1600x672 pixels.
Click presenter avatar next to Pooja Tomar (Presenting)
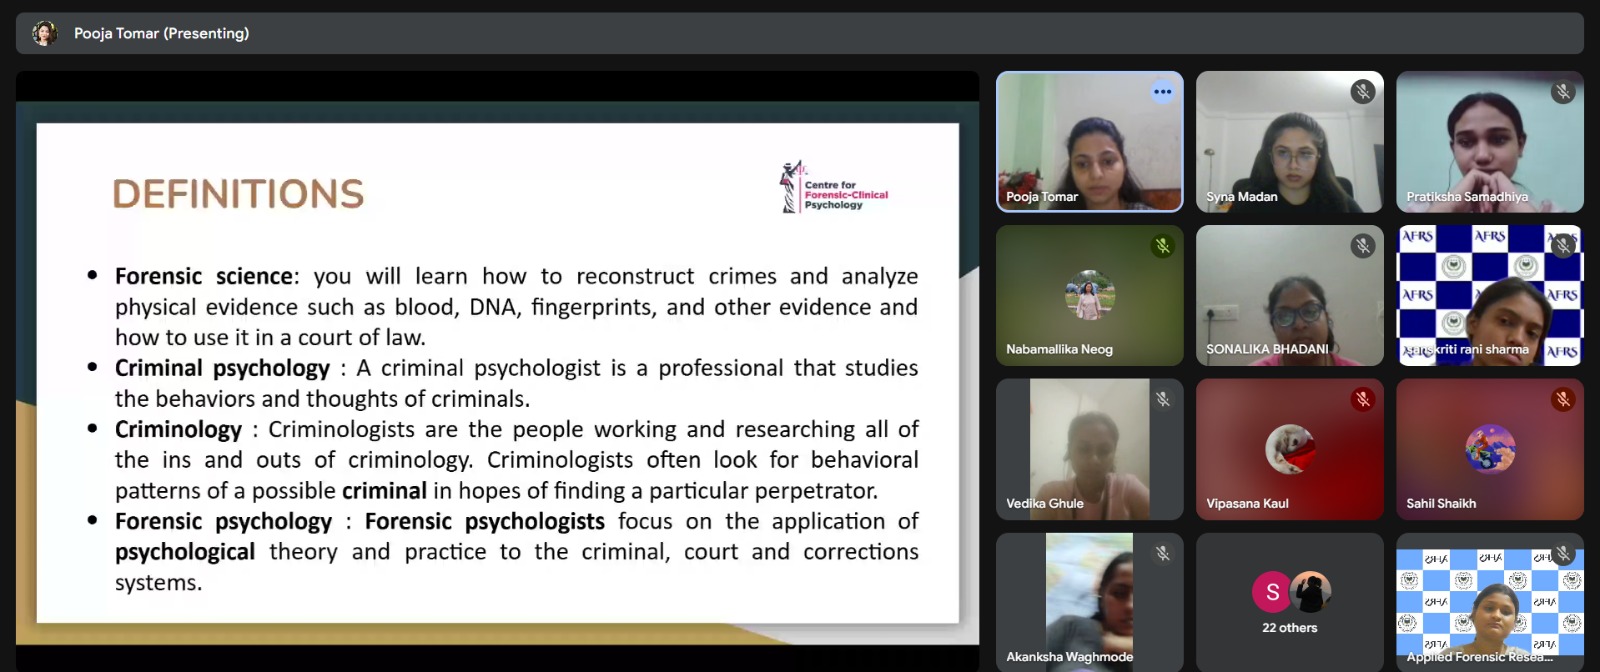(44, 33)
